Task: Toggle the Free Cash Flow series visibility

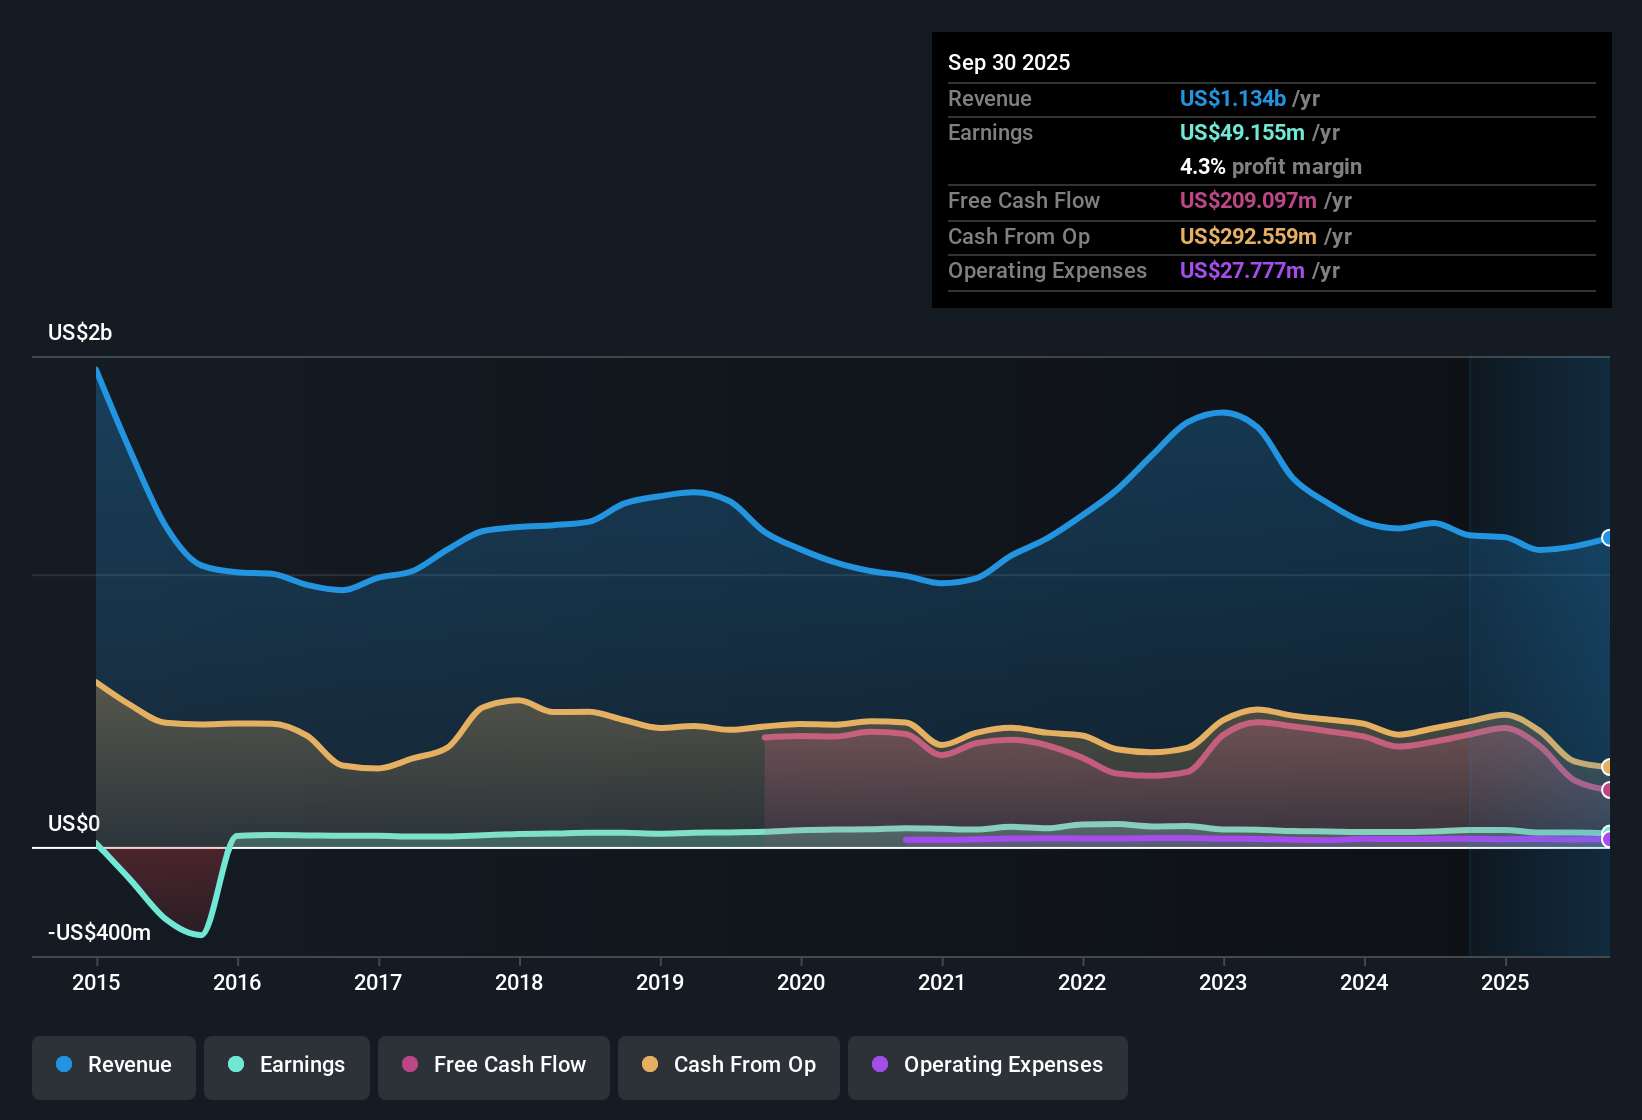Action: 493,1065
